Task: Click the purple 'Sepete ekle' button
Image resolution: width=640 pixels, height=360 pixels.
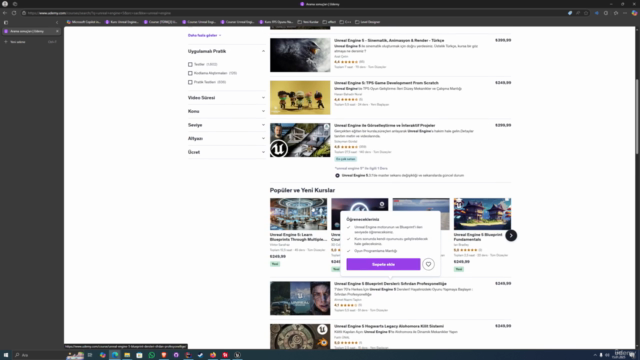Action: (x=383, y=264)
